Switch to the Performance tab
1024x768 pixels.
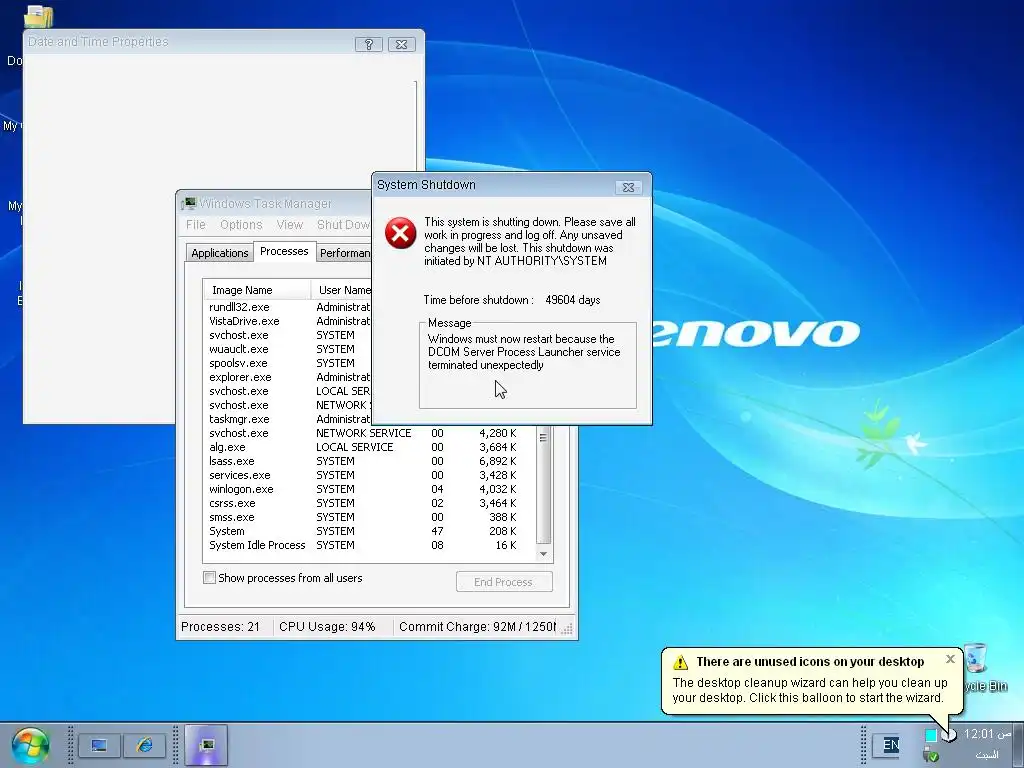point(344,253)
